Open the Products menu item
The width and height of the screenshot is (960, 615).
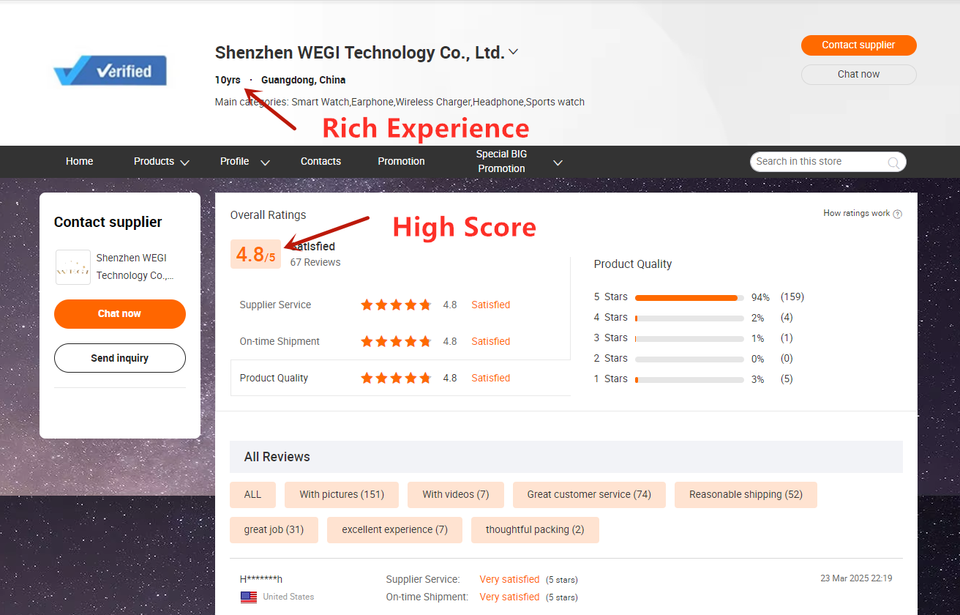click(154, 161)
